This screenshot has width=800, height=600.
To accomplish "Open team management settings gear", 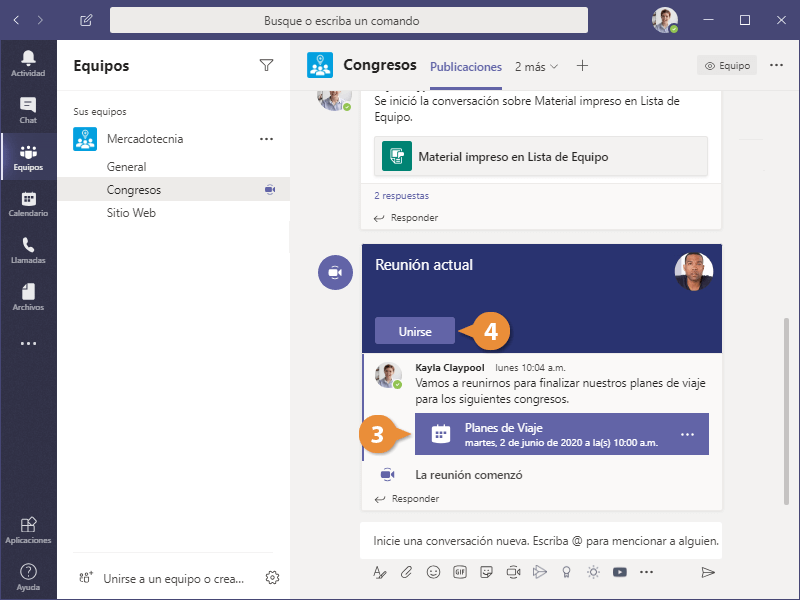I will coord(272,577).
